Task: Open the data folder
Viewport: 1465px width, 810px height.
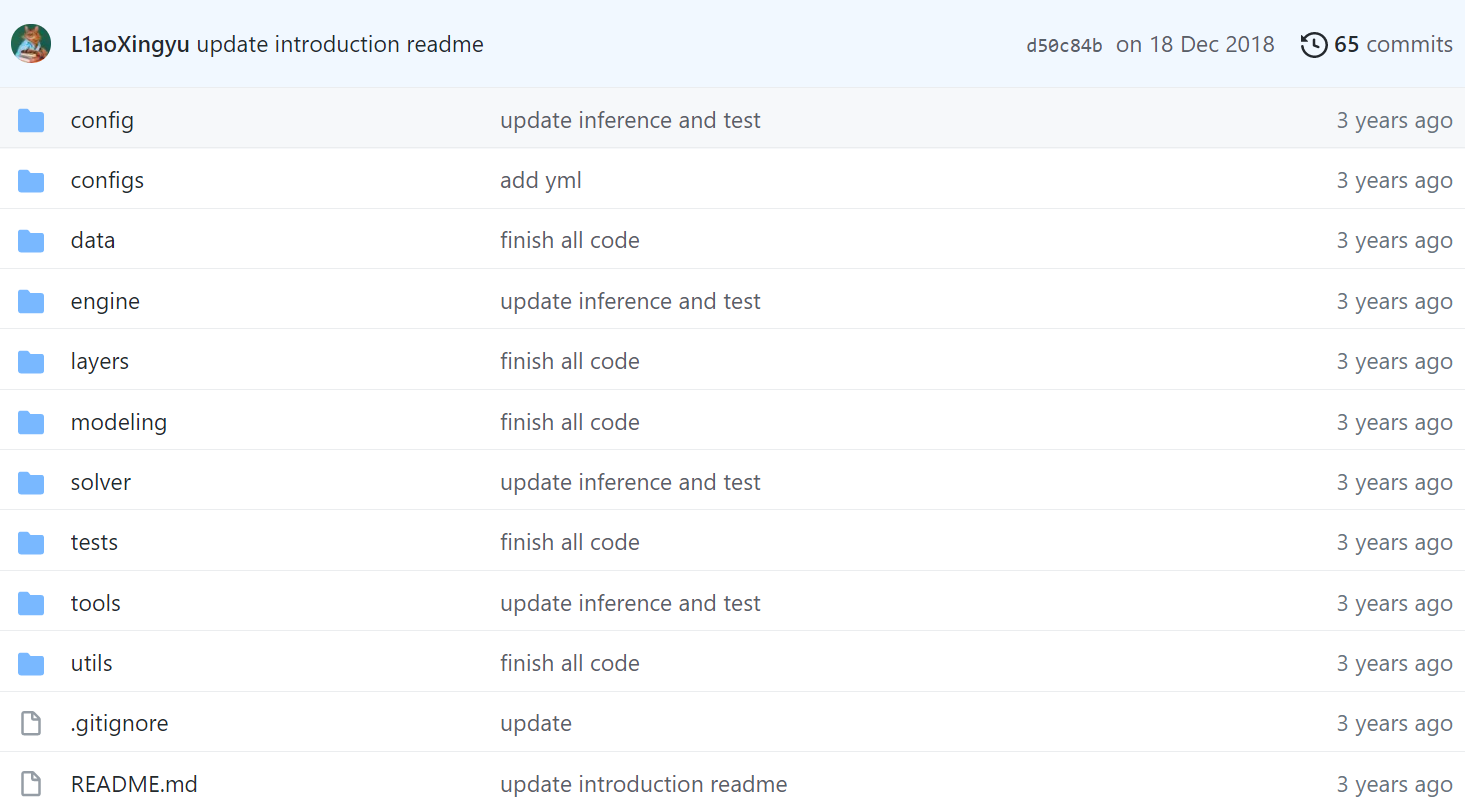Action: (93, 240)
